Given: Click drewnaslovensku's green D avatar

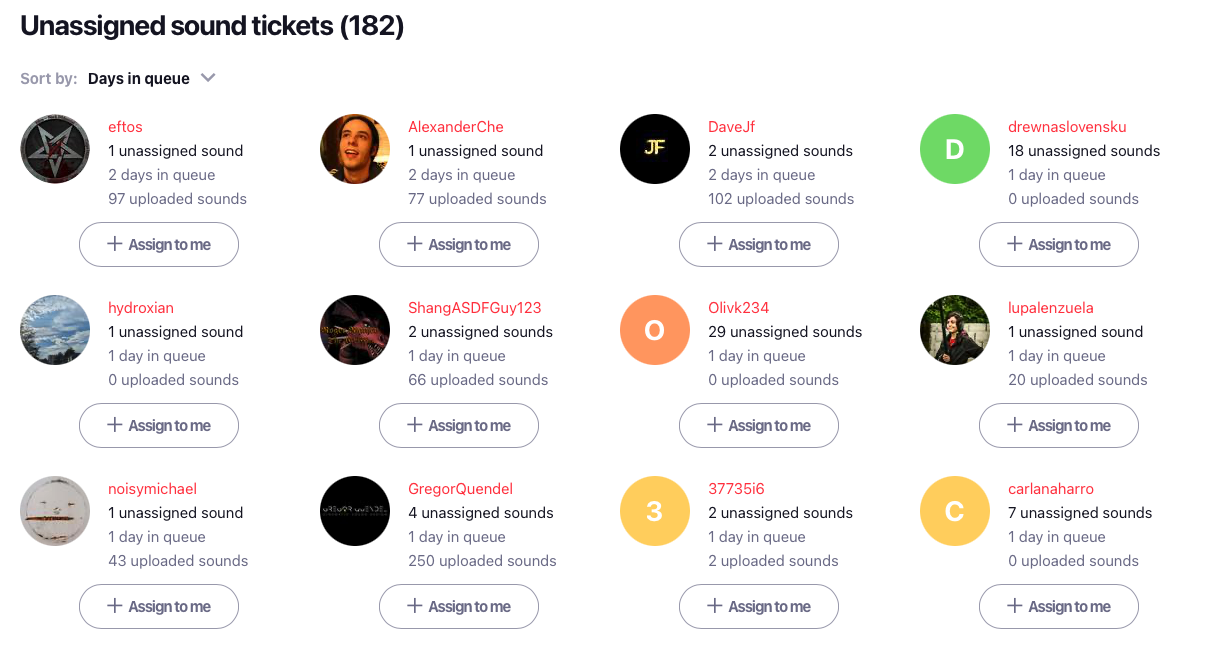Looking at the screenshot, I should pos(955,149).
